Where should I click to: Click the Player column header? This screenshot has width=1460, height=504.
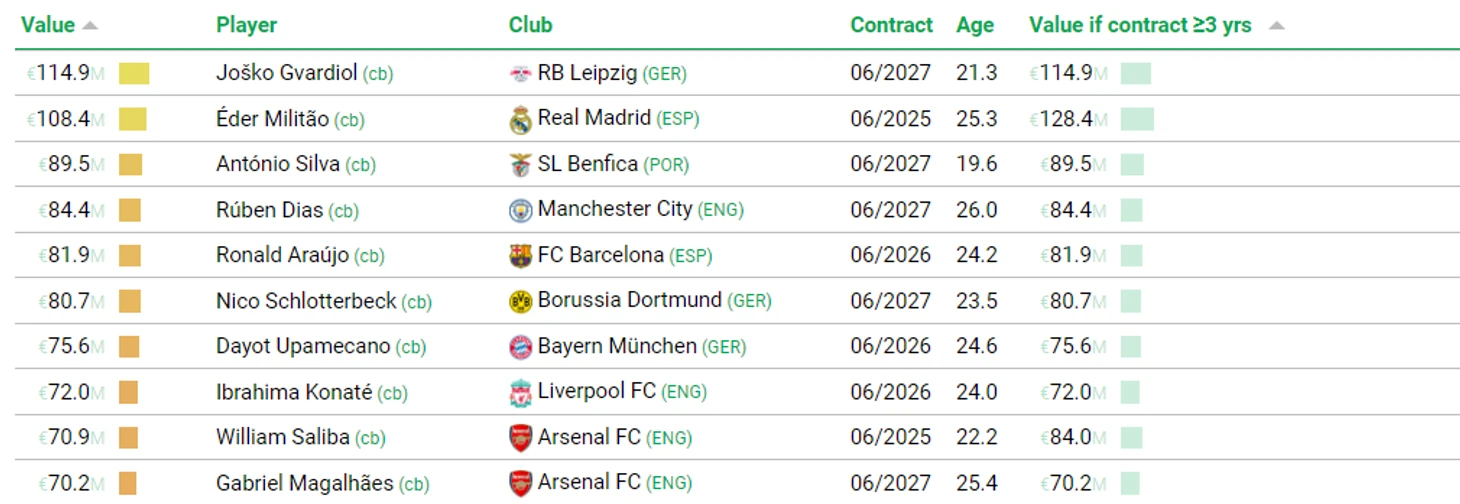pyautogui.click(x=246, y=25)
